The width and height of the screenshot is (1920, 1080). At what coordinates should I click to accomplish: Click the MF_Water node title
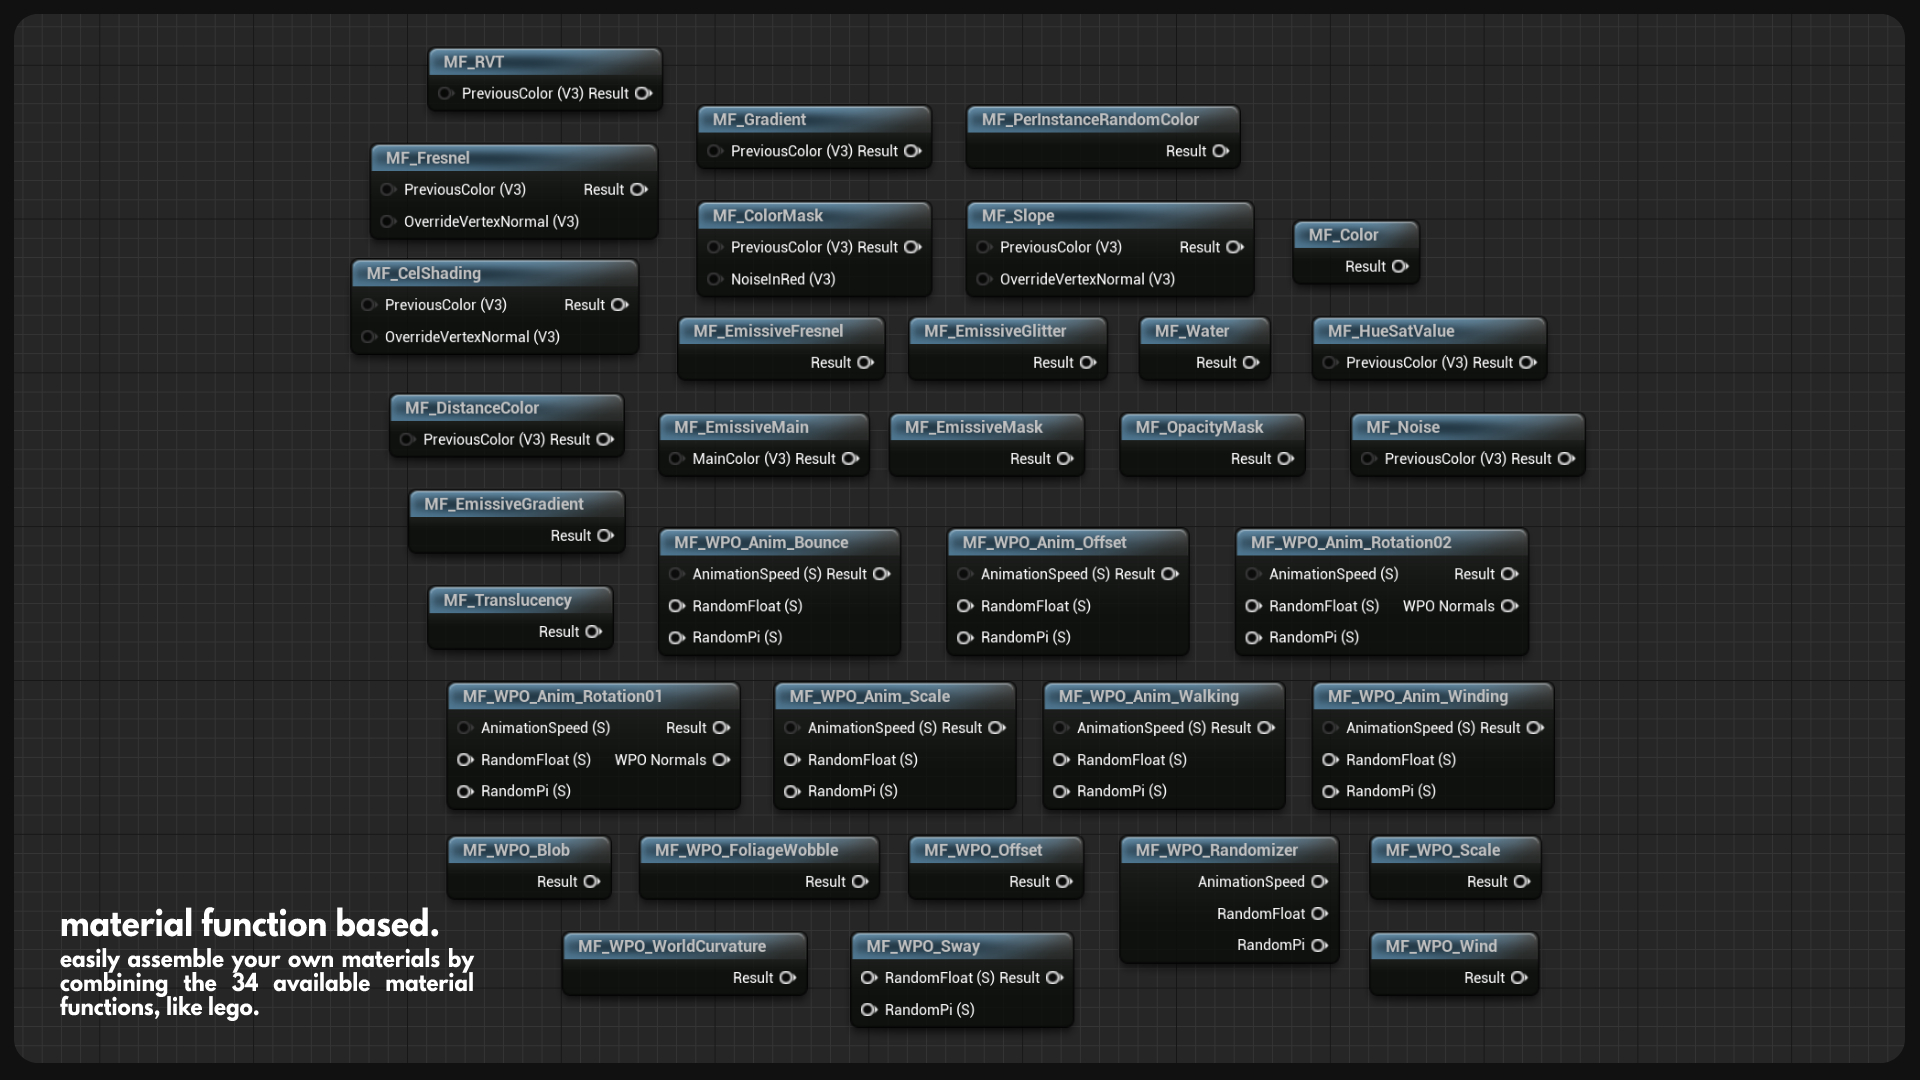[1194, 331]
